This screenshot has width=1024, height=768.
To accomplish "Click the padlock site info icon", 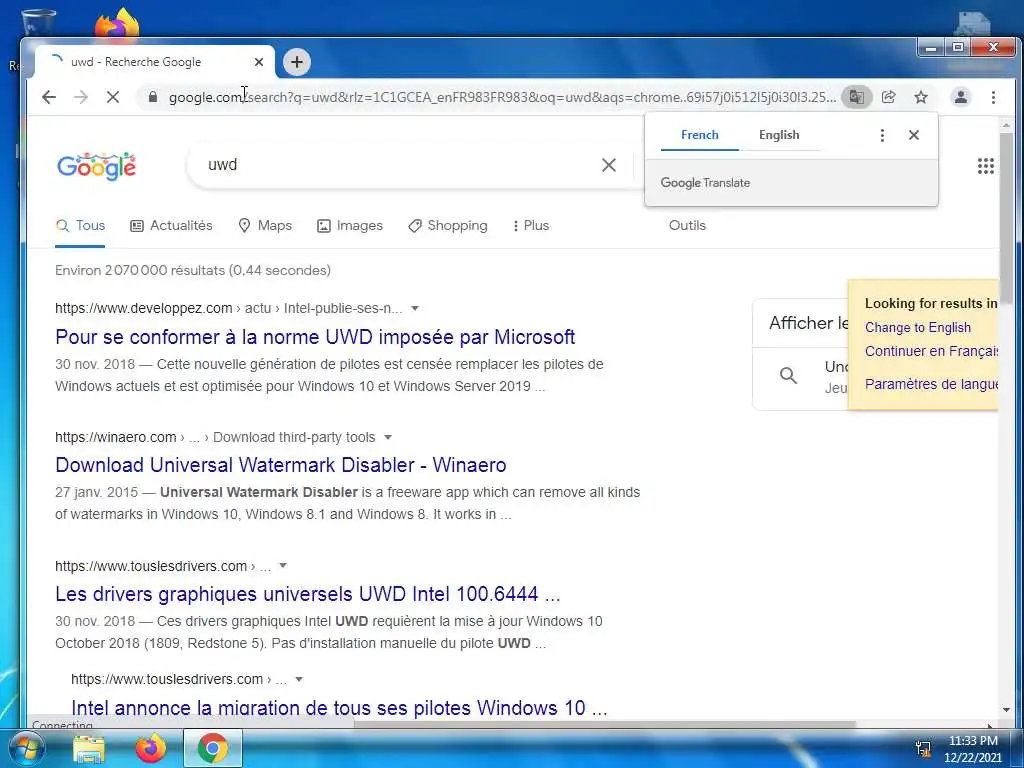I will tap(153, 97).
